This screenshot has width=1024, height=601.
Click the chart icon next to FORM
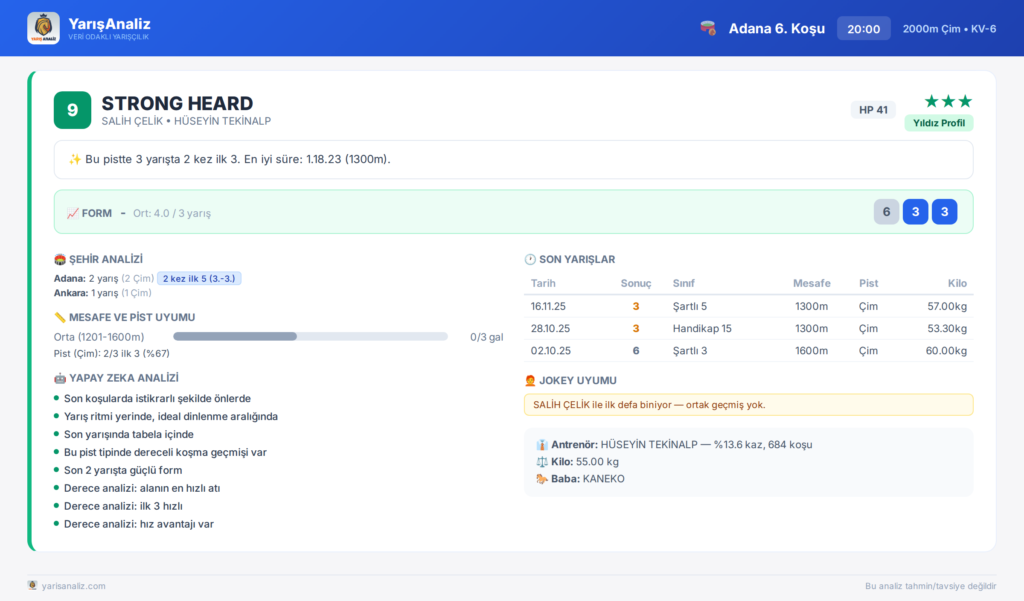[72, 214]
